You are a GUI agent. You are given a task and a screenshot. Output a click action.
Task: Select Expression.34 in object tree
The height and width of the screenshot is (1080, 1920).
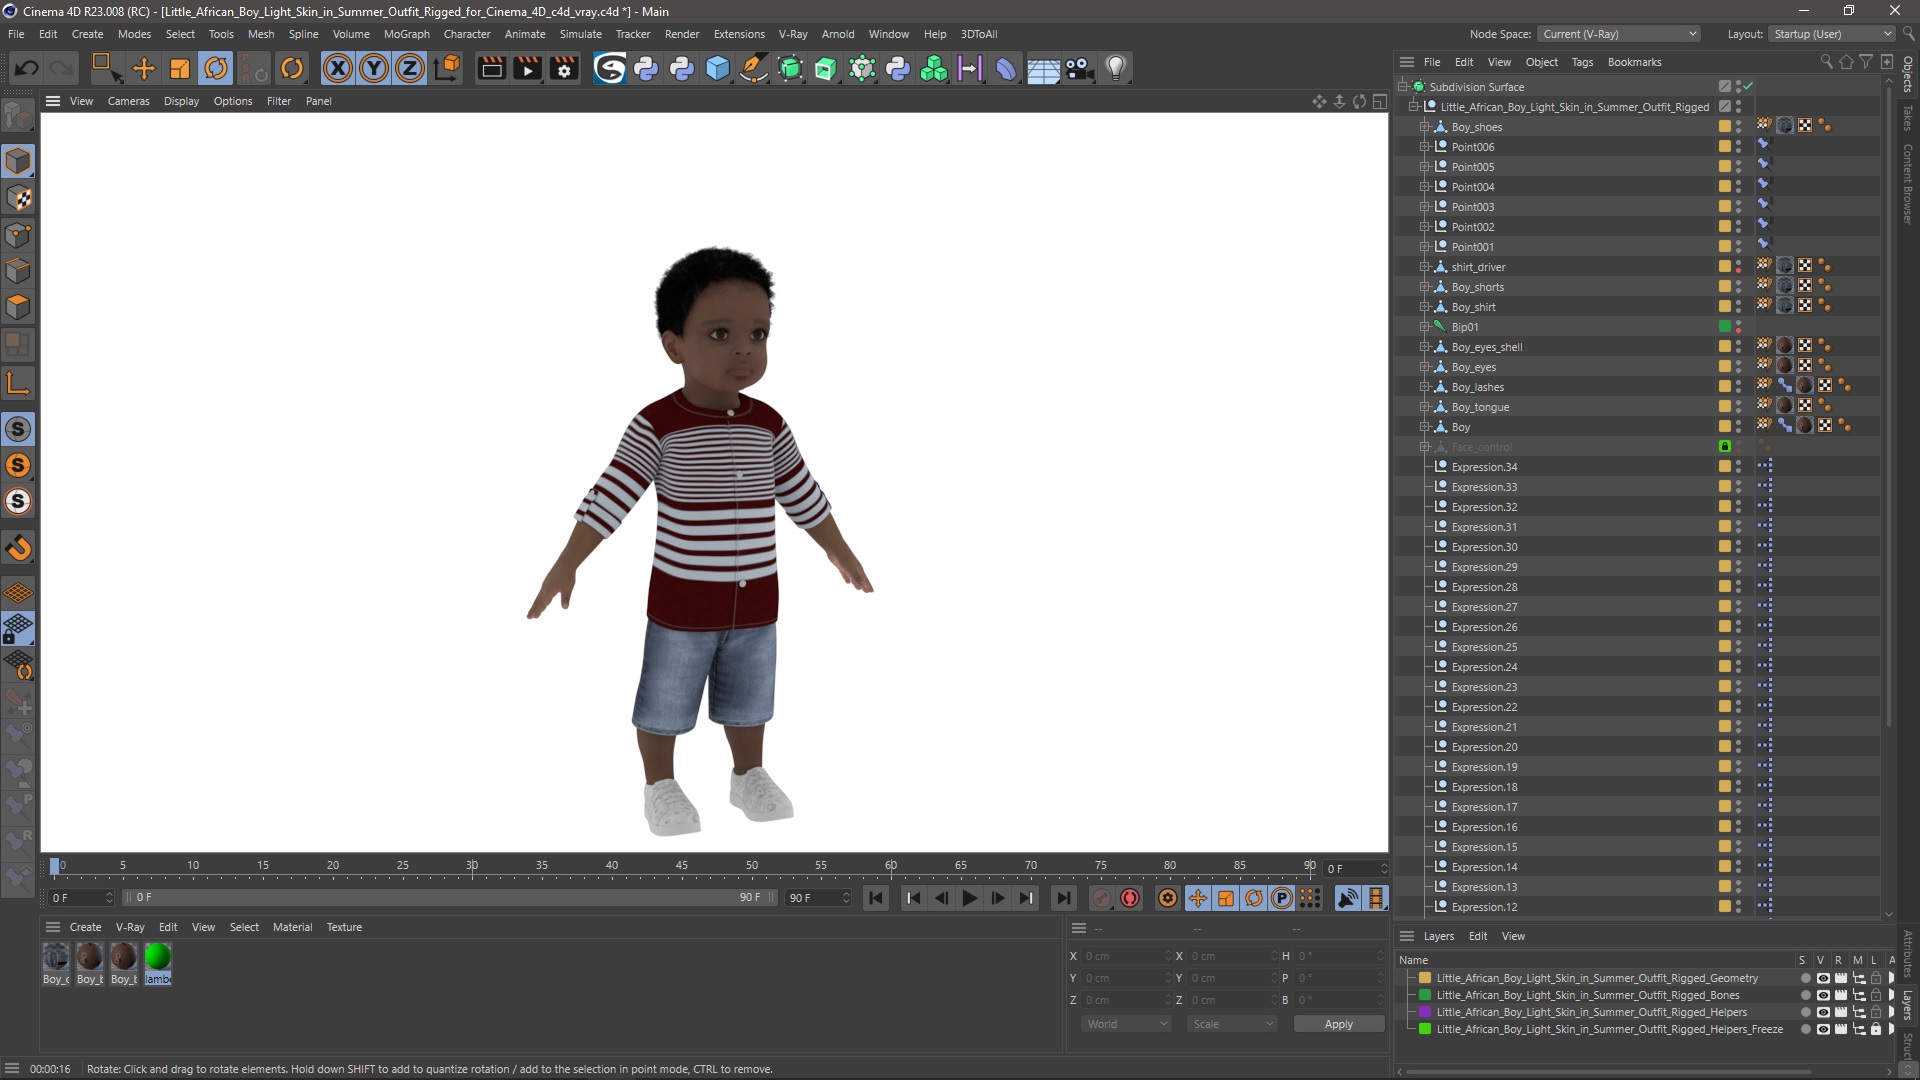(1484, 467)
